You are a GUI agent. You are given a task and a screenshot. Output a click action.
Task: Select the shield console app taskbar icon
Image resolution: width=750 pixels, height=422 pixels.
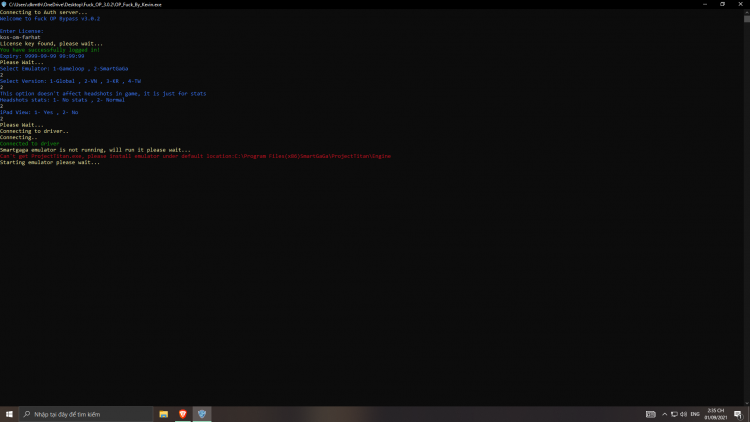tap(202, 414)
